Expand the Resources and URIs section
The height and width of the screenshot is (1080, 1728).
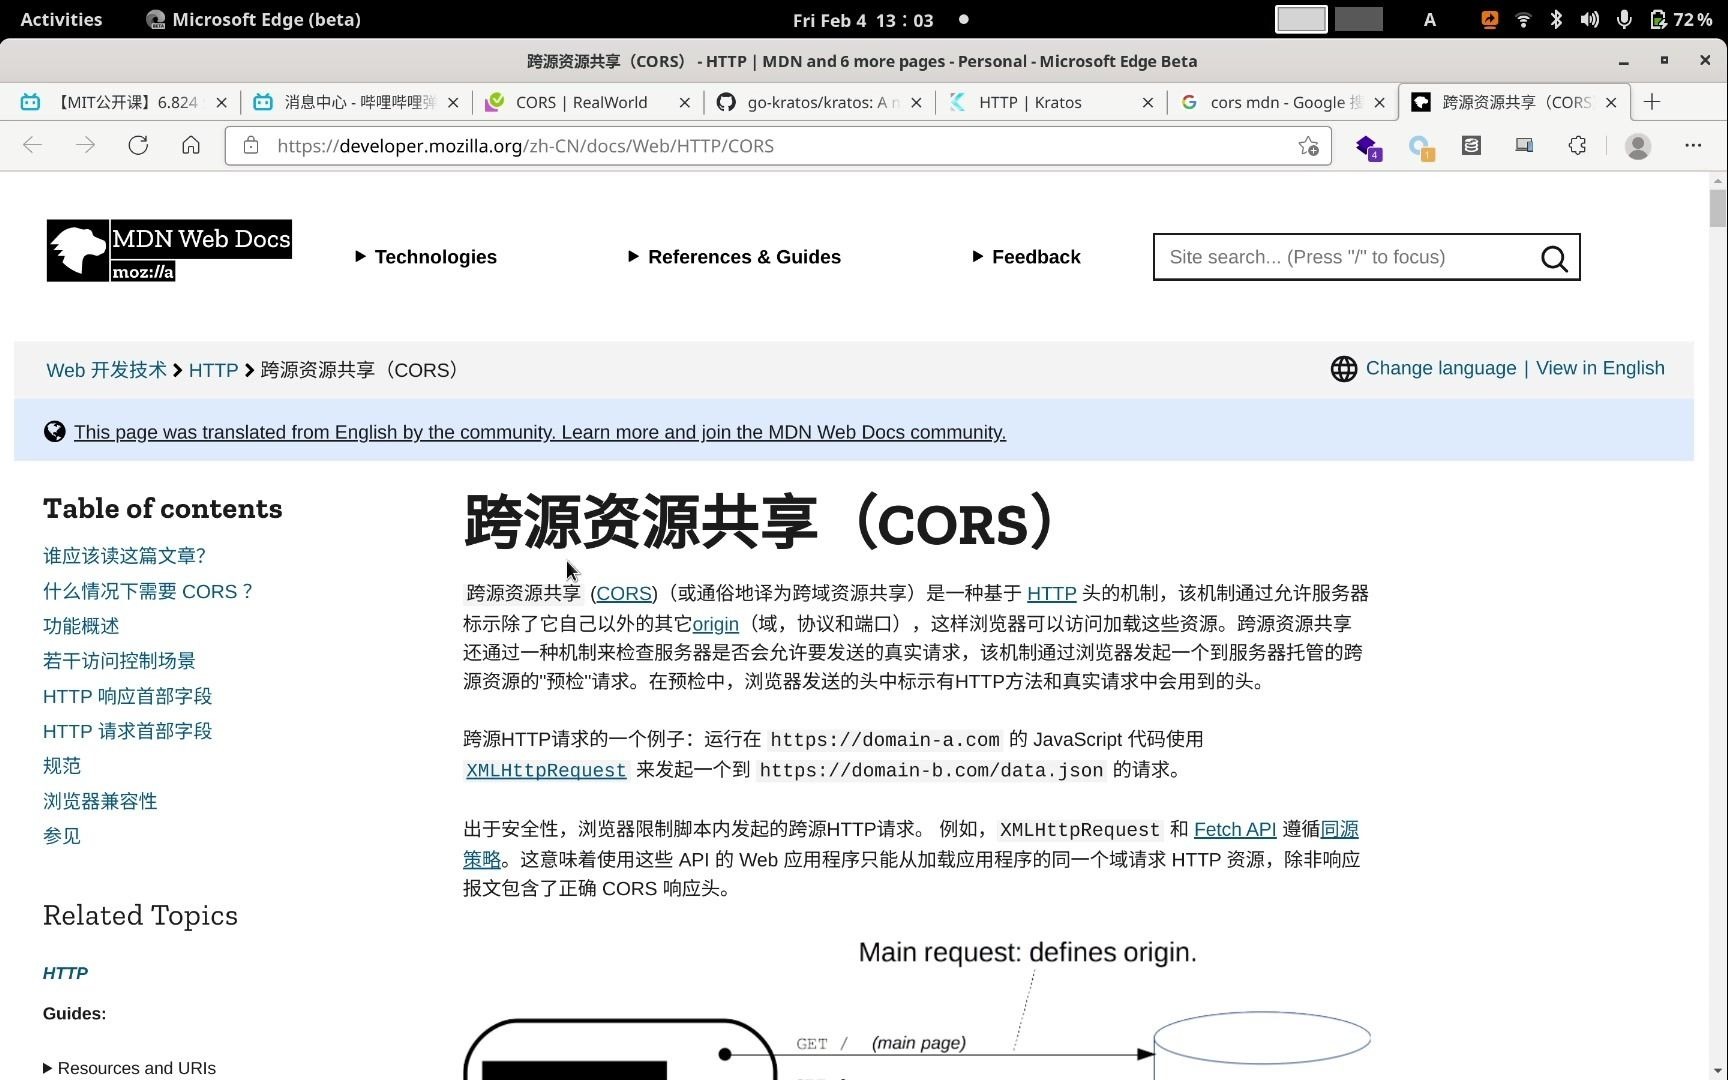[x=130, y=1068]
